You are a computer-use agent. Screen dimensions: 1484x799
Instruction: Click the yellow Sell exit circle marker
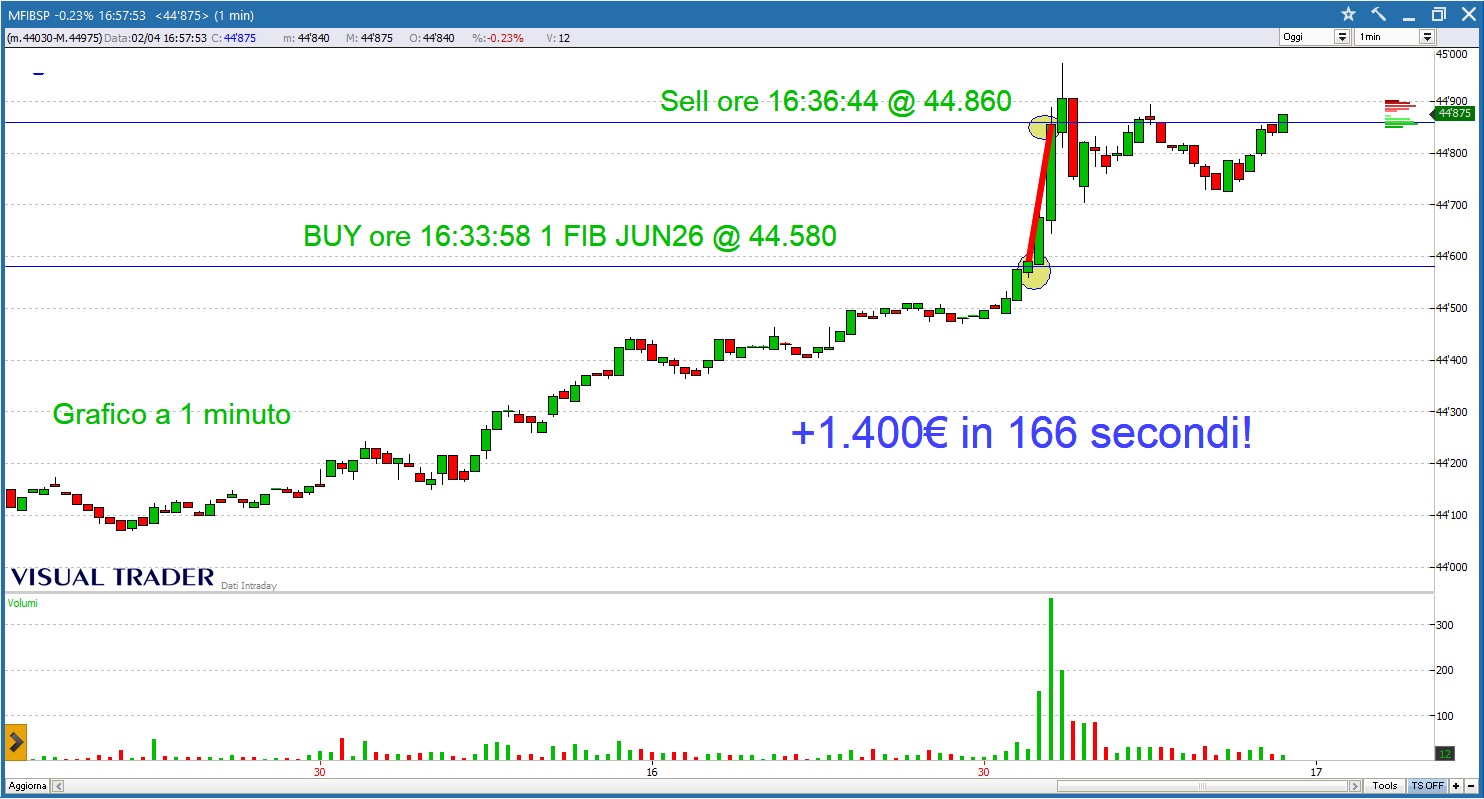click(1042, 127)
